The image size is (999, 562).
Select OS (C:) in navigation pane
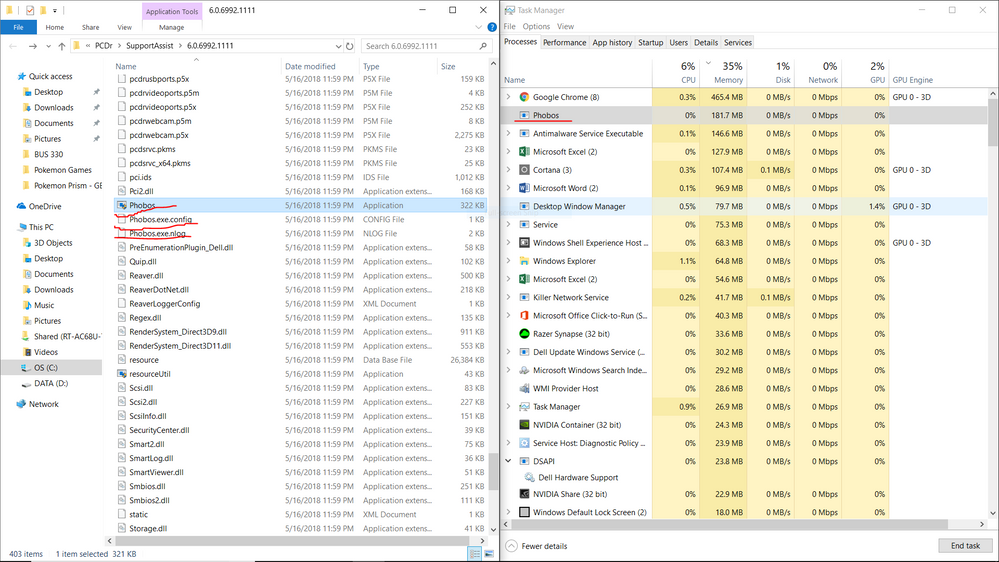point(52,368)
